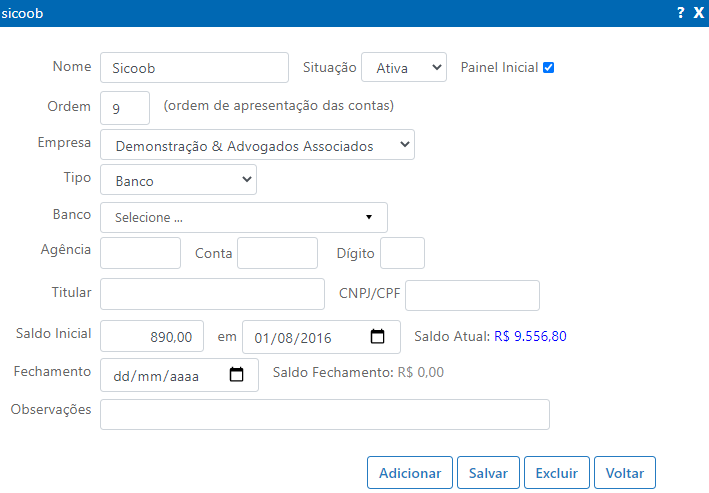This screenshot has height=493, width=709.
Task: Focus the Nome field containing Sicoob
Action: pyautogui.click(x=194, y=67)
